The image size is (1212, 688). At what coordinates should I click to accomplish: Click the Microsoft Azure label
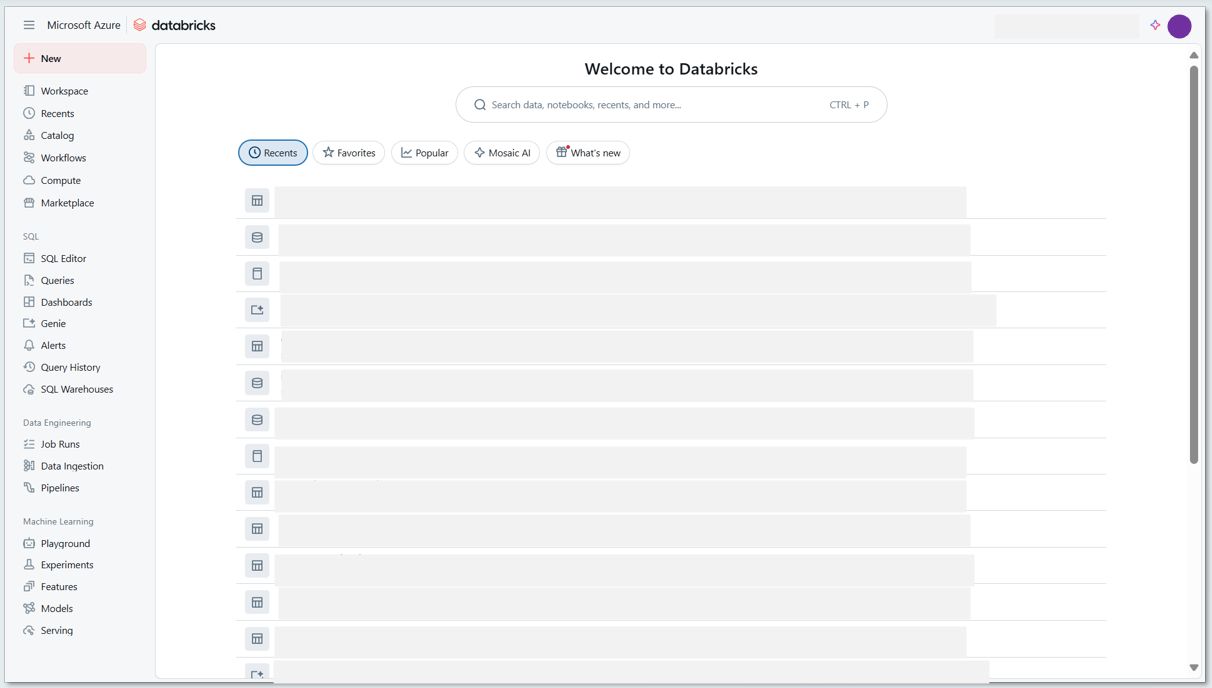[x=84, y=25]
